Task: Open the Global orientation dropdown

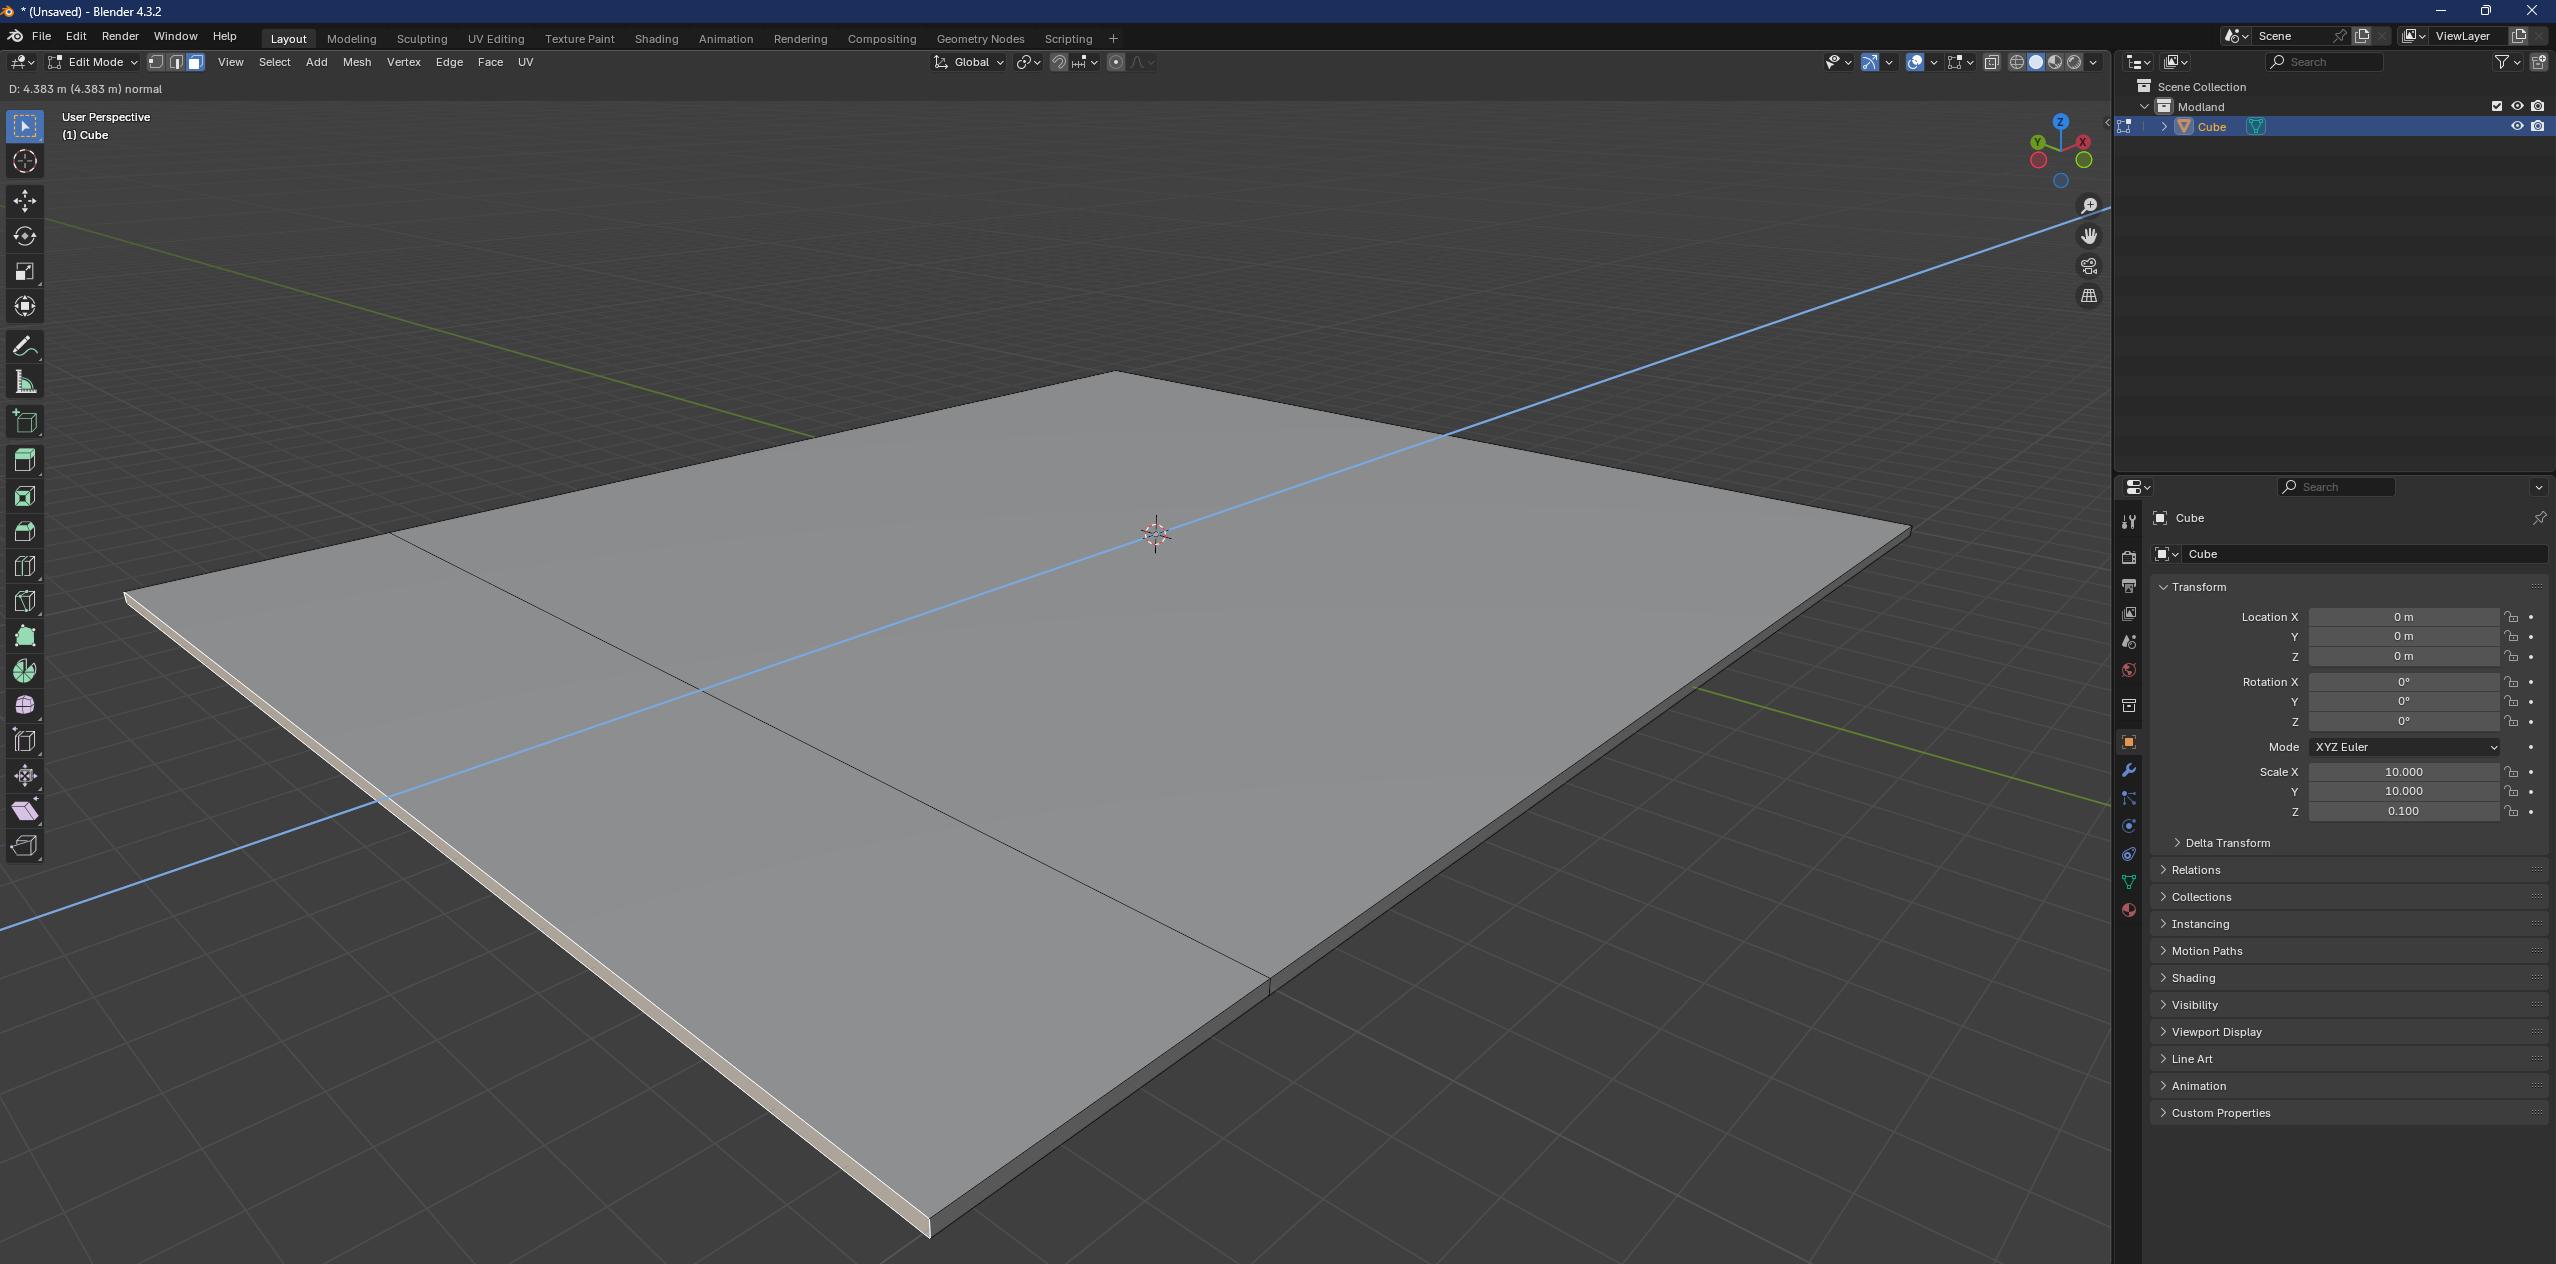Action: pyautogui.click(x=969, y=62)
